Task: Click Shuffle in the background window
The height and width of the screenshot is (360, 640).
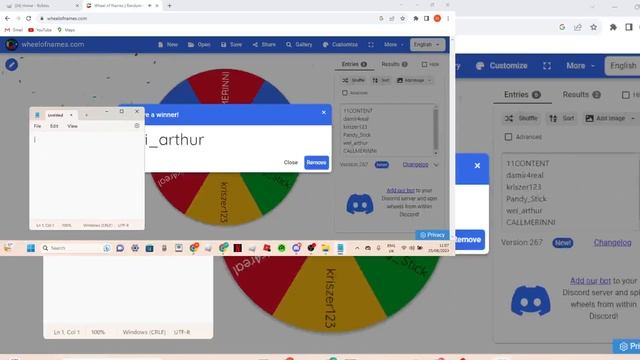Action: [521, 118]
